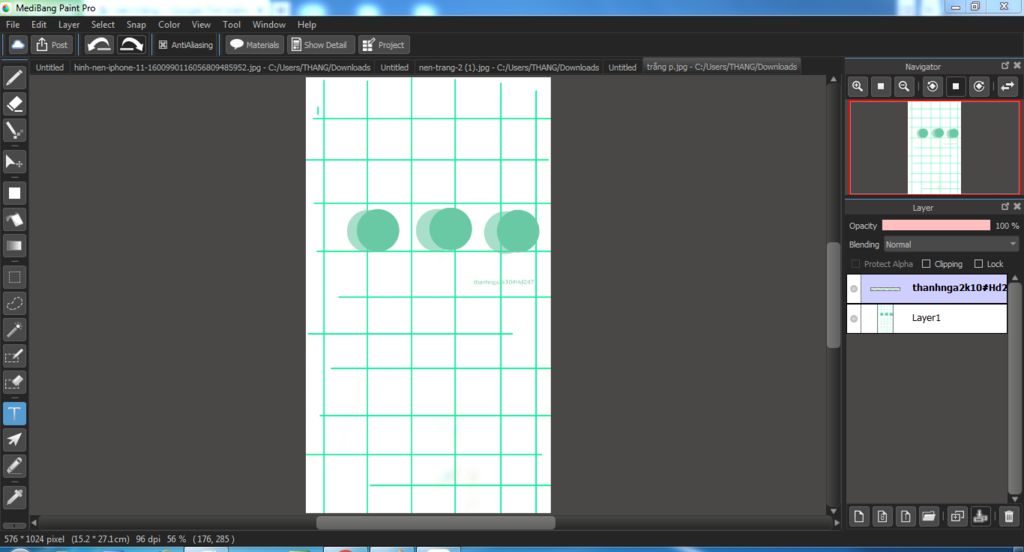Switch to the trắng p.jpg tab
This screenshot has height=552, width=1024.
pyautogui.click(x=722, y=67)
